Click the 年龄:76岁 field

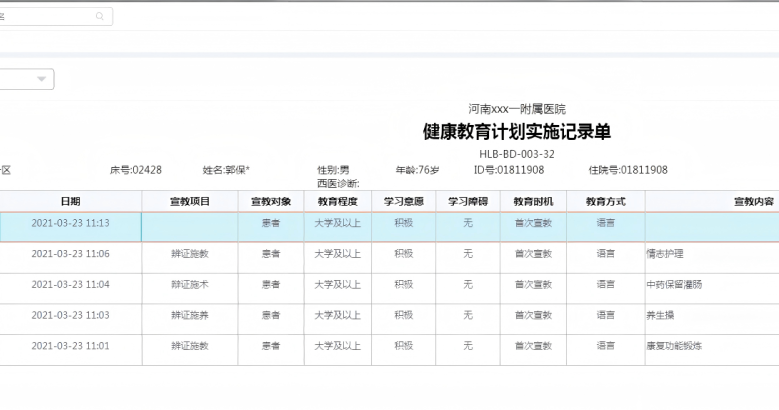pyautogui.click(x=417, y=170)
